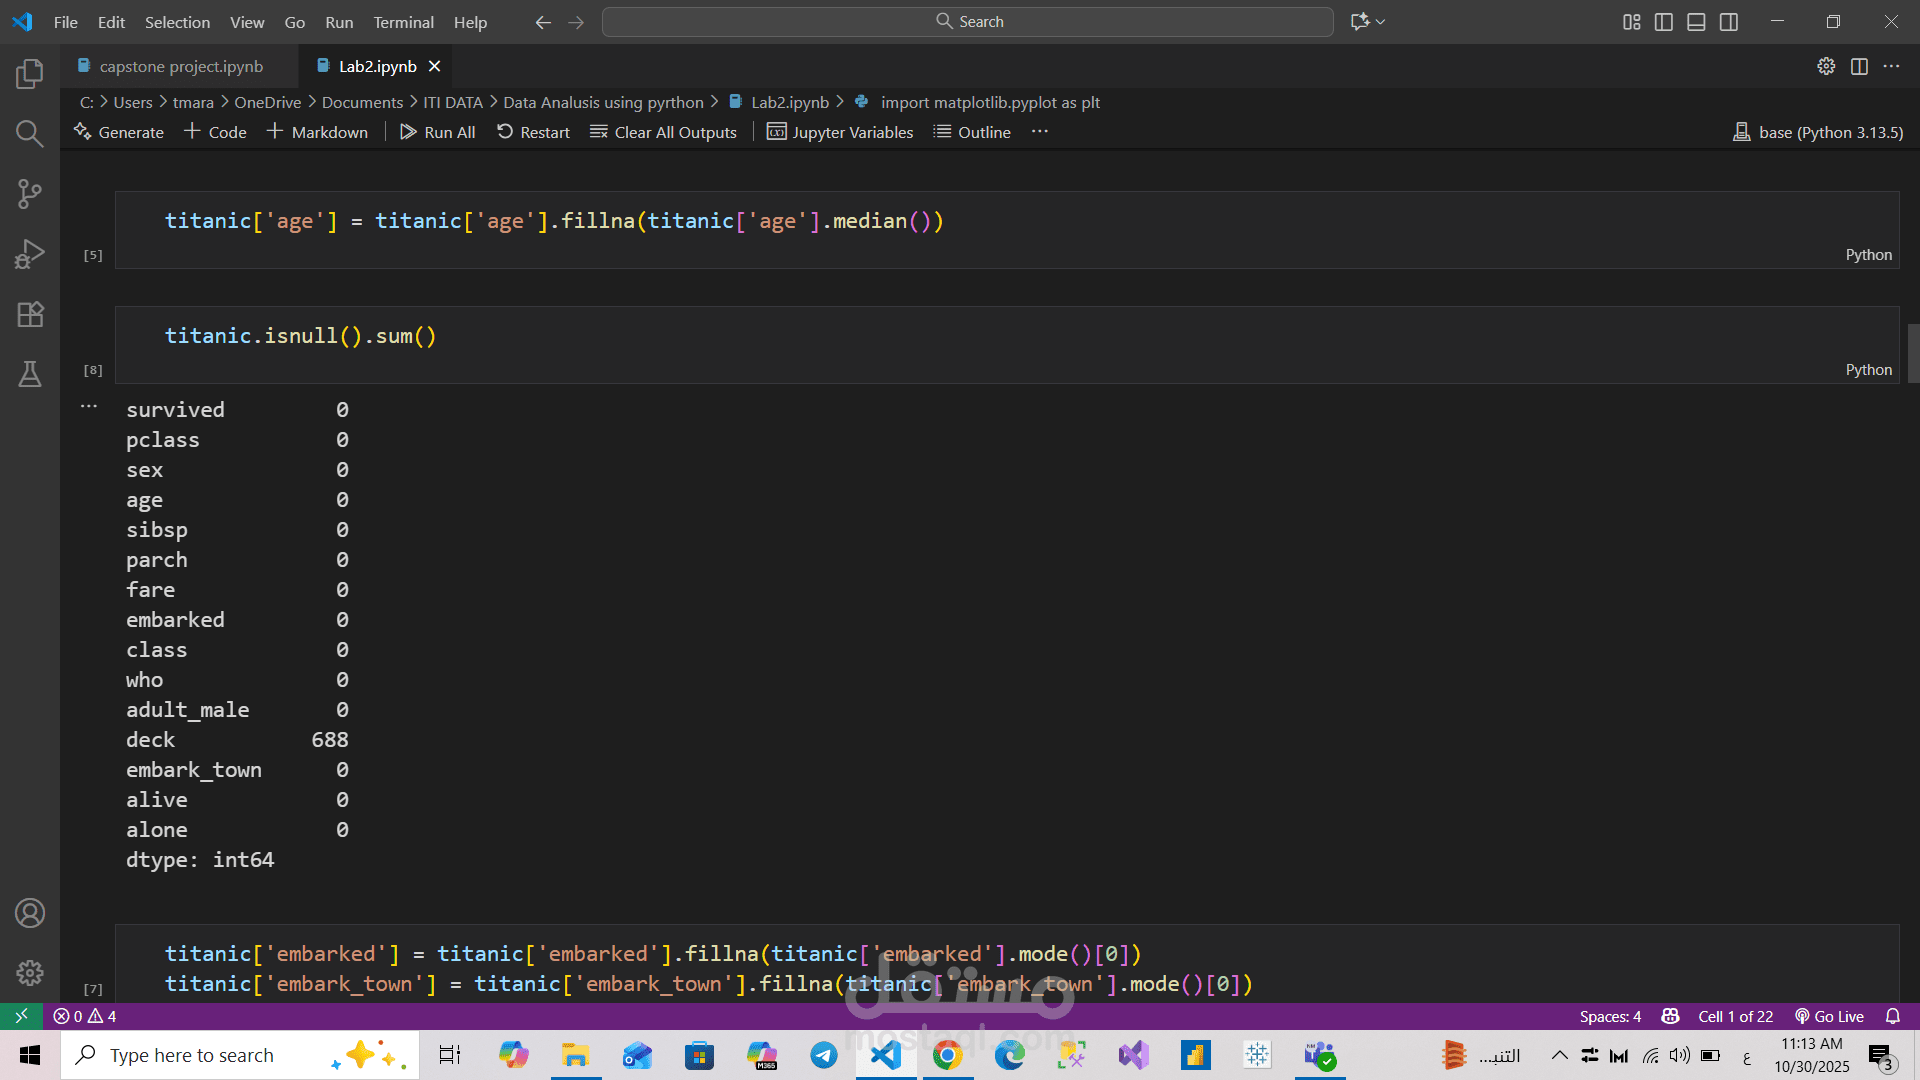
Task: Open the Extensions view icon
Action: (x=30, y=314)
